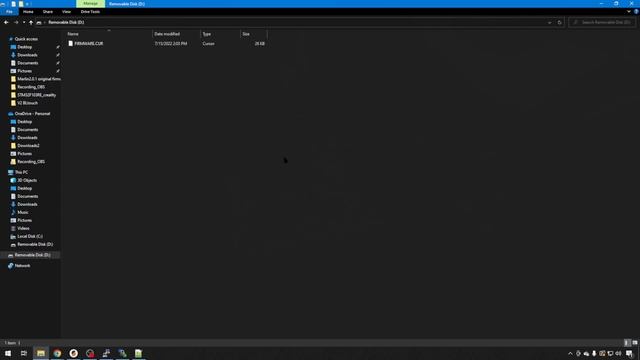Click the FIRMWARE.CUR file icon

point(71,43)
